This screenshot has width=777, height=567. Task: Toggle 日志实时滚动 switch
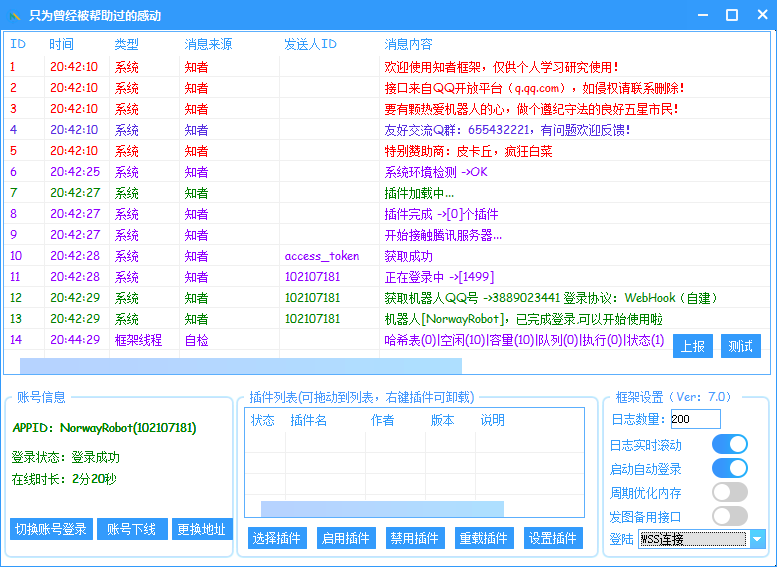click(729, 445)
